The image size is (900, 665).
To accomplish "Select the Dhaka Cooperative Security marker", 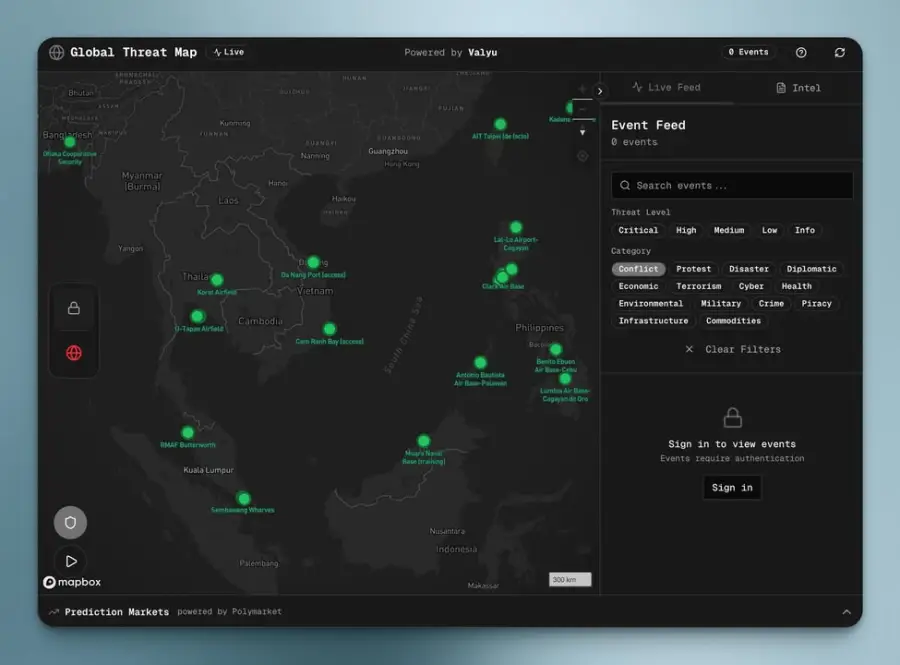I will 70,142.
